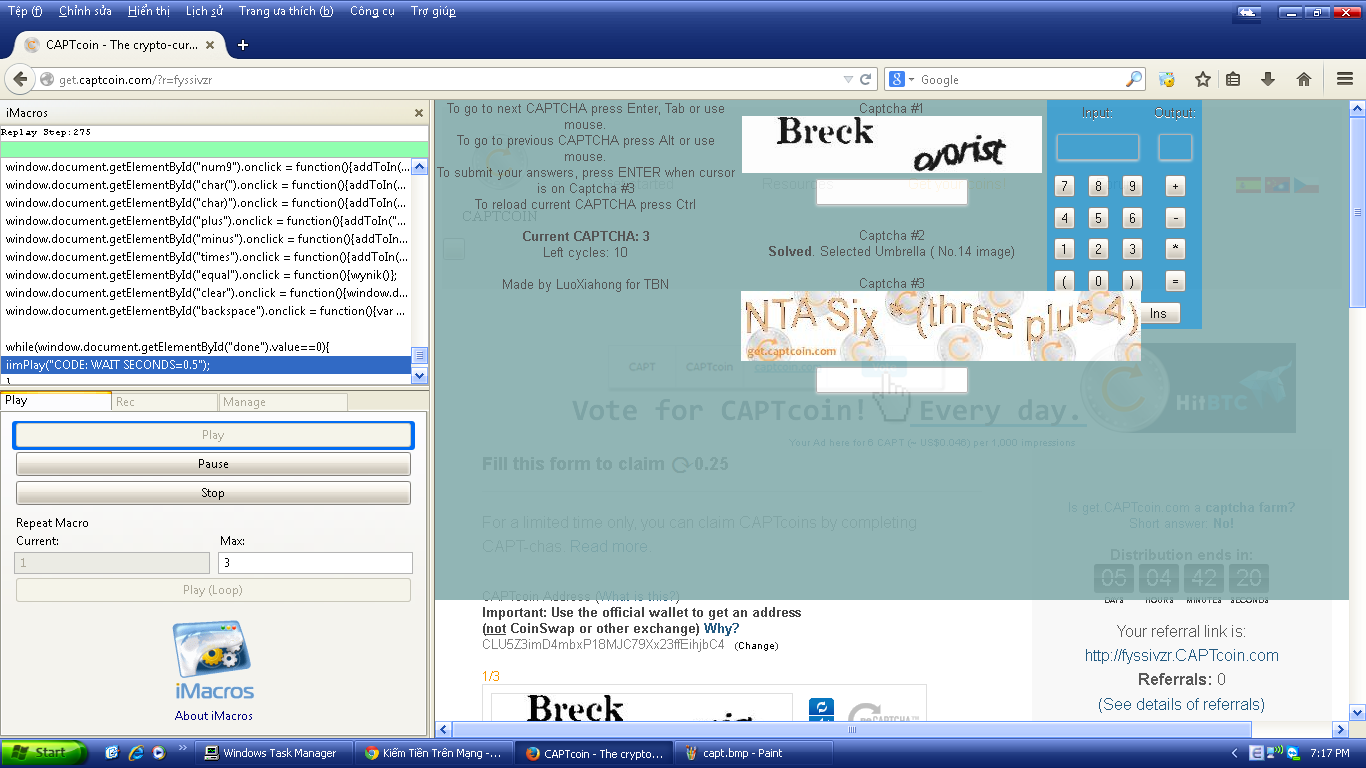Image resolution: width=1366 pixels, height=768 pixels.
Task: Open the Windows Start menu
Action: click(45, 753)
